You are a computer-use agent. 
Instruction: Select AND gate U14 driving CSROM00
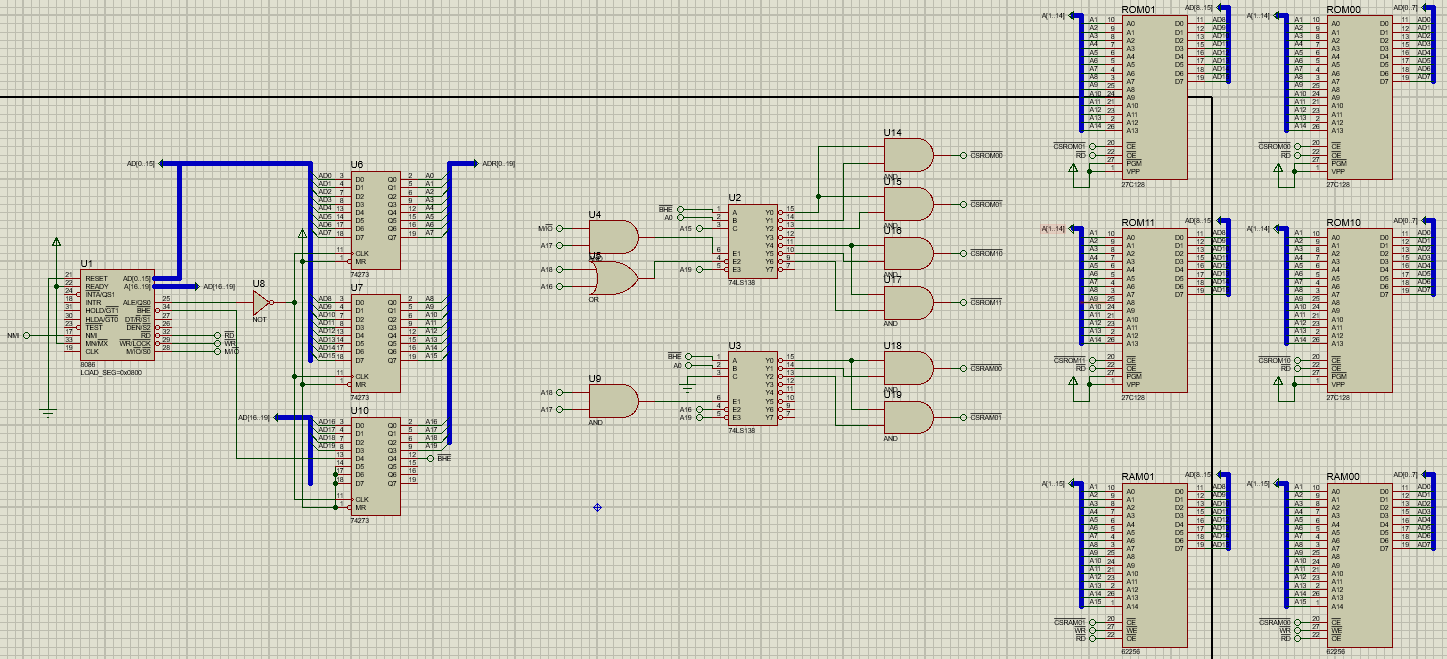907,155
